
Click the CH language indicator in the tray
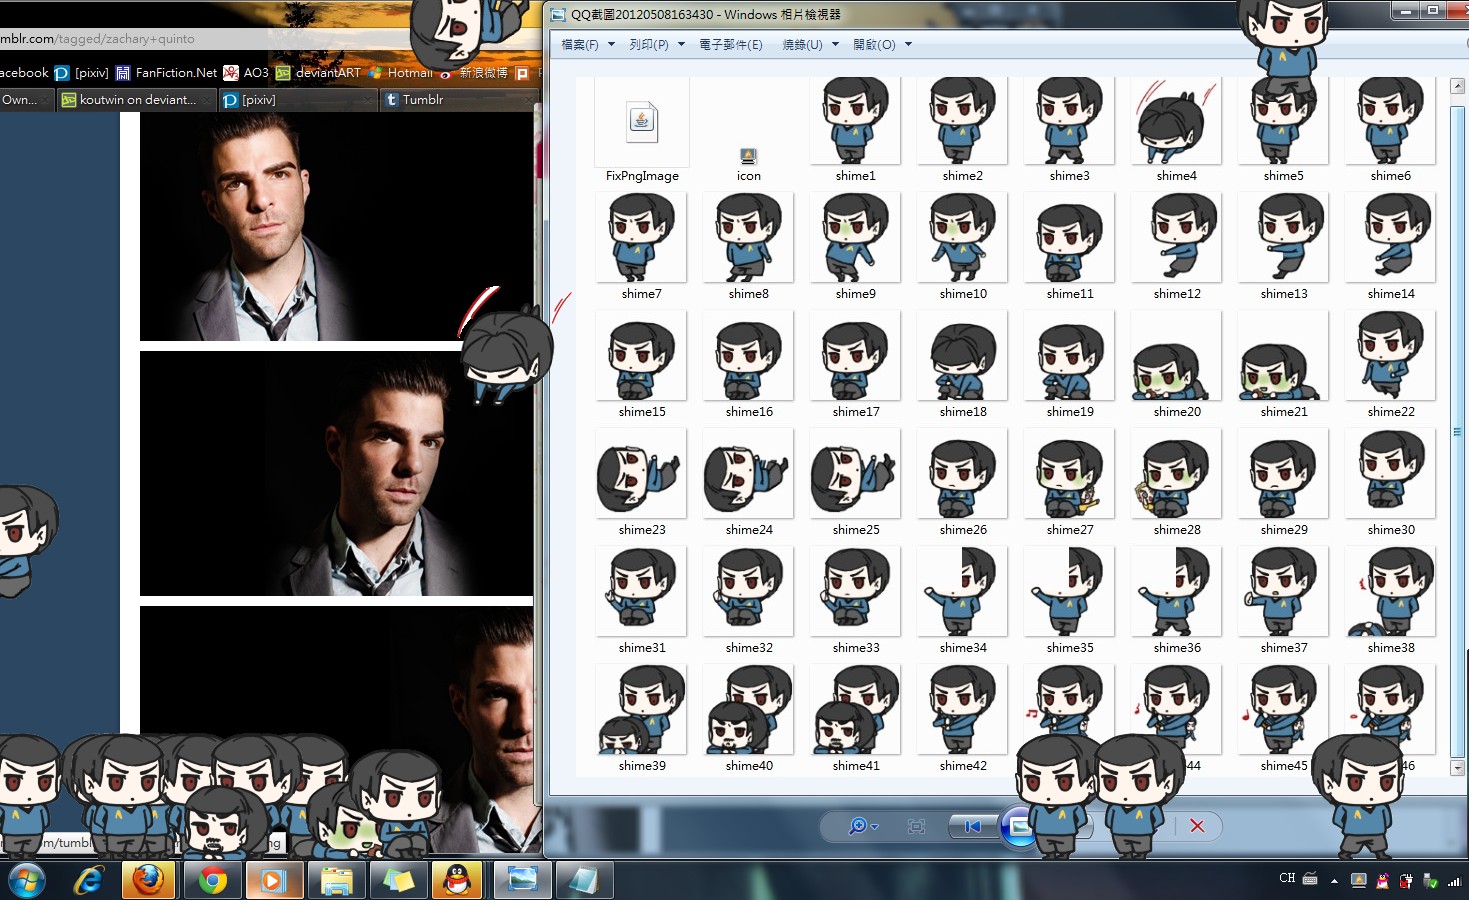[x=1287, y=878]
